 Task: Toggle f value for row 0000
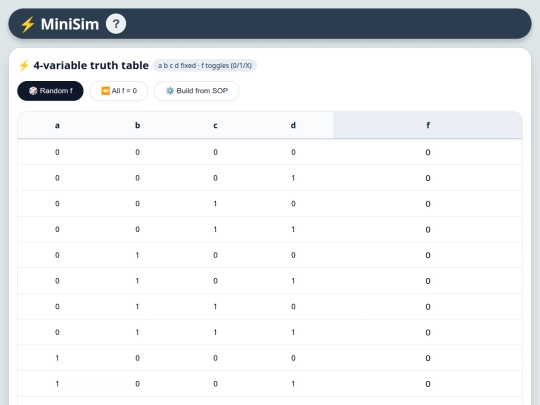point(428,152)
